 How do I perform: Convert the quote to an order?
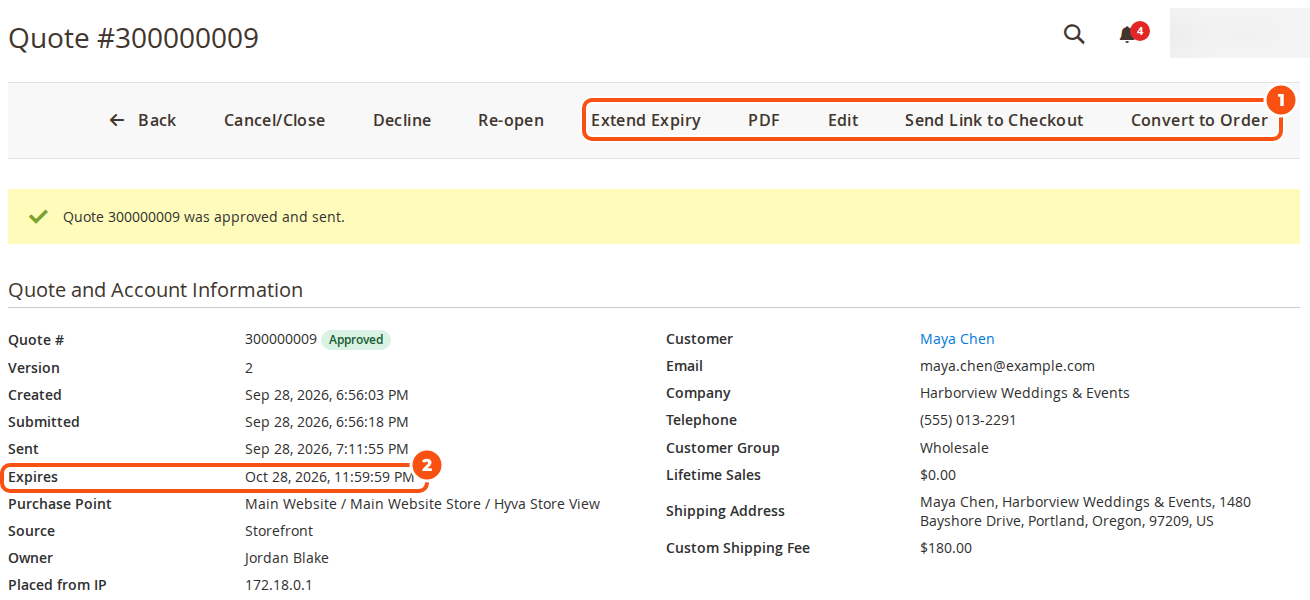[x=1199, y=120]
